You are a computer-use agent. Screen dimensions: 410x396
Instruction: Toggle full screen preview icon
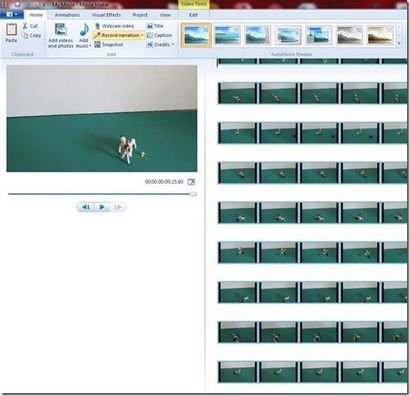[191, 182]
